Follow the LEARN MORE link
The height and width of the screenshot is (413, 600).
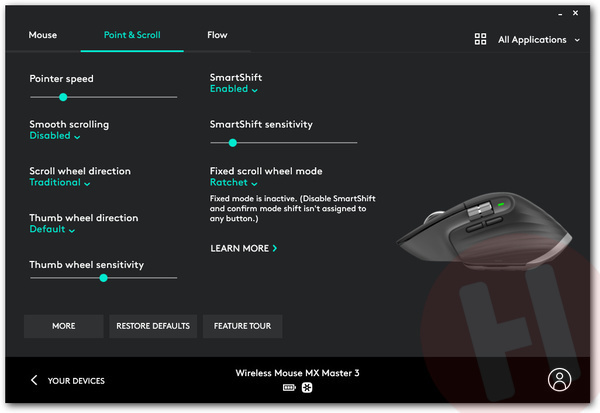coord(244,248)
